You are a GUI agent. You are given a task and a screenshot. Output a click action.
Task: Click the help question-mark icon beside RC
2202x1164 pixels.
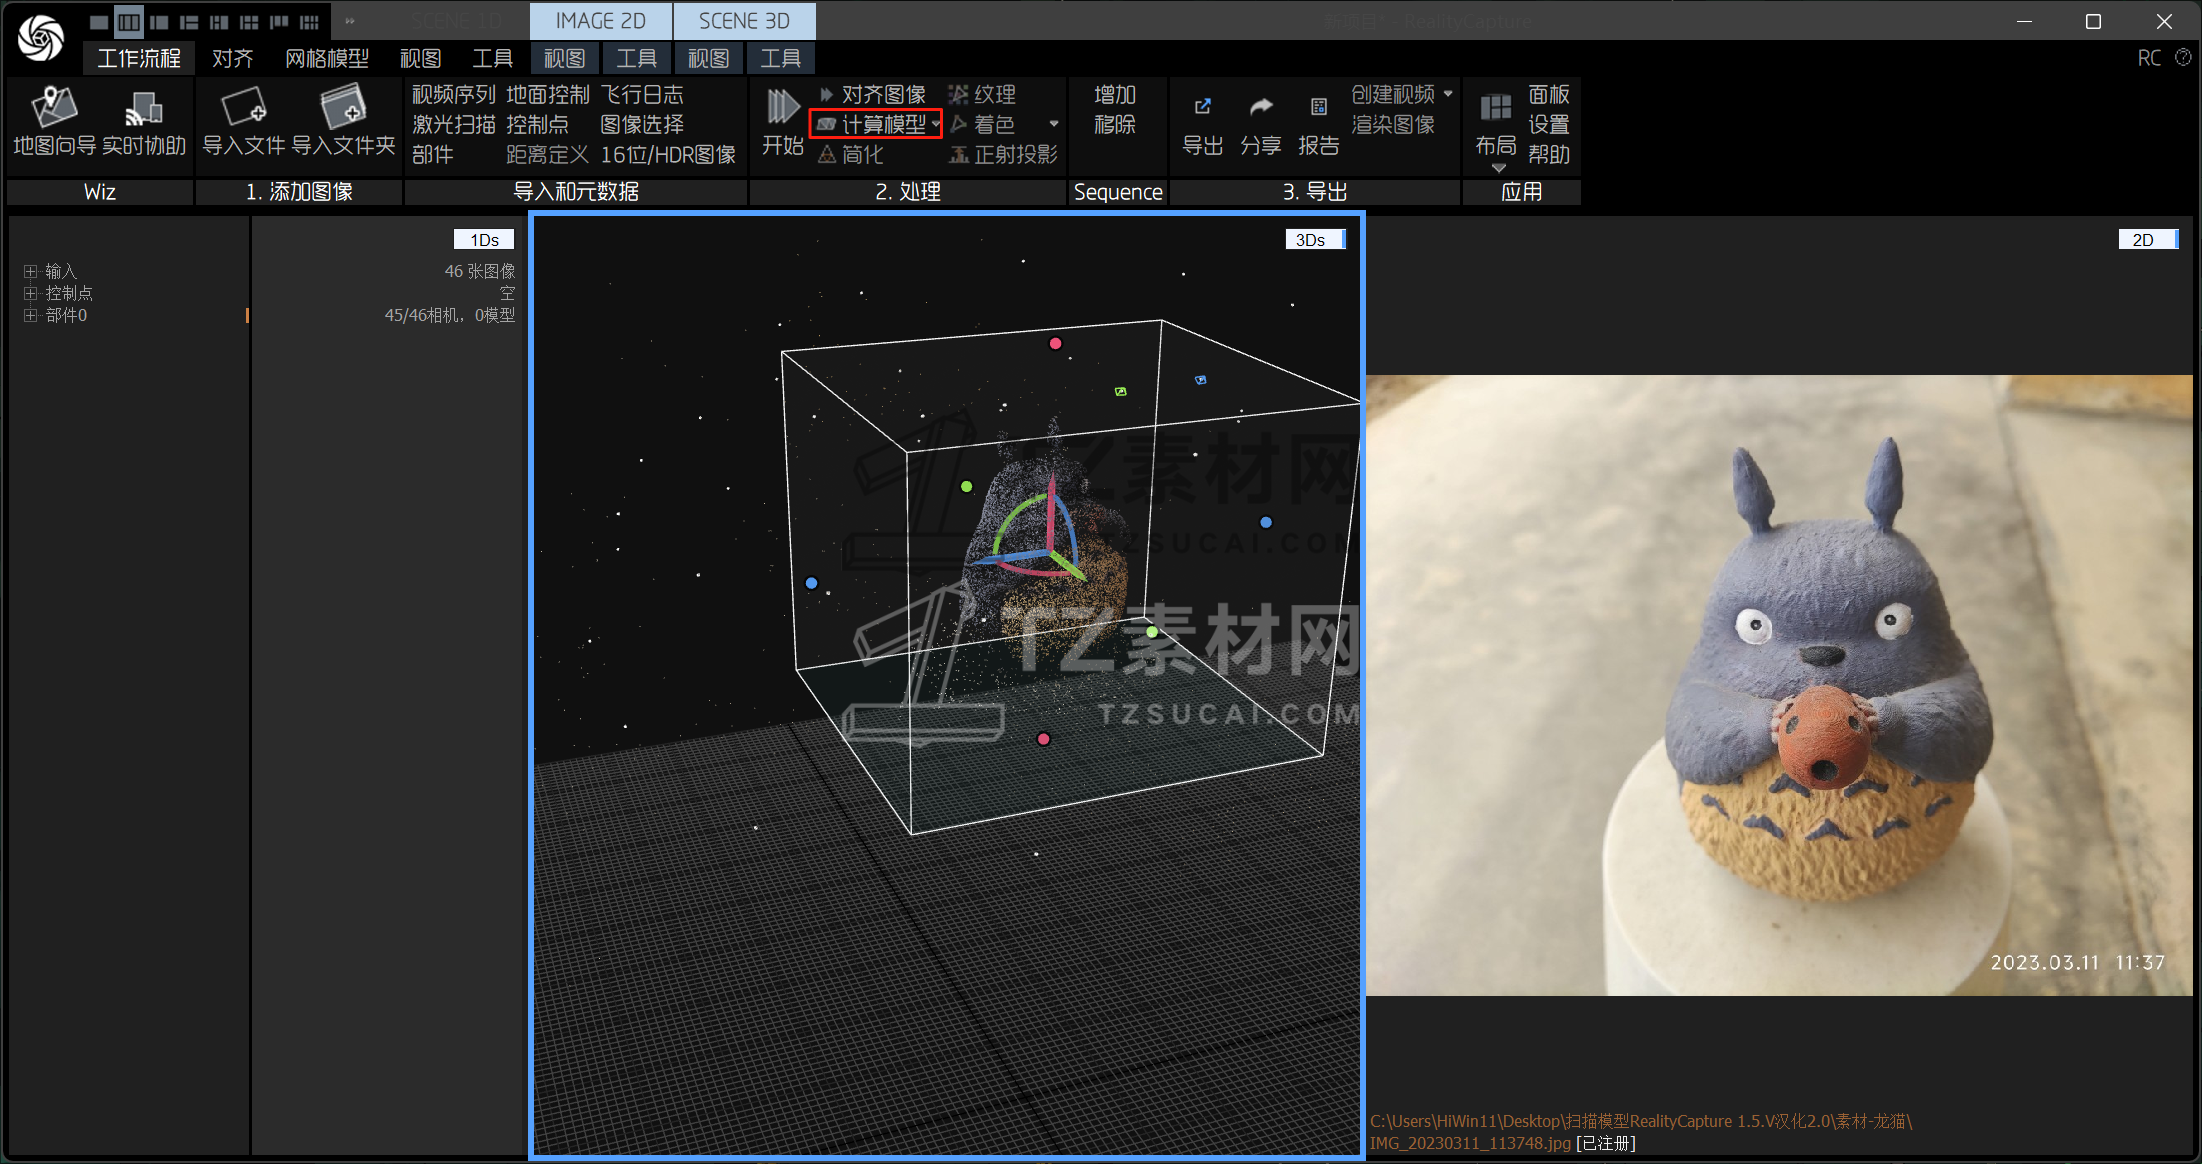(2183, 58)
